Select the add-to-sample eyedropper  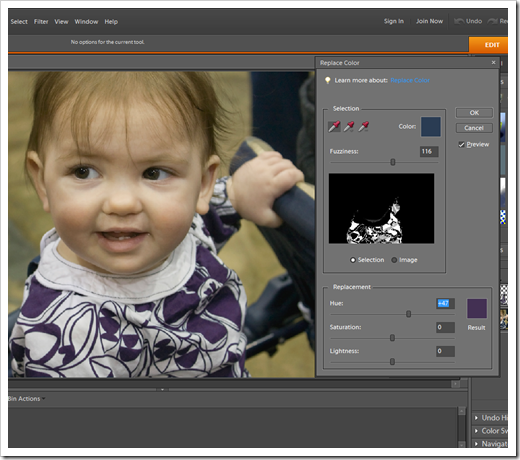349,127
